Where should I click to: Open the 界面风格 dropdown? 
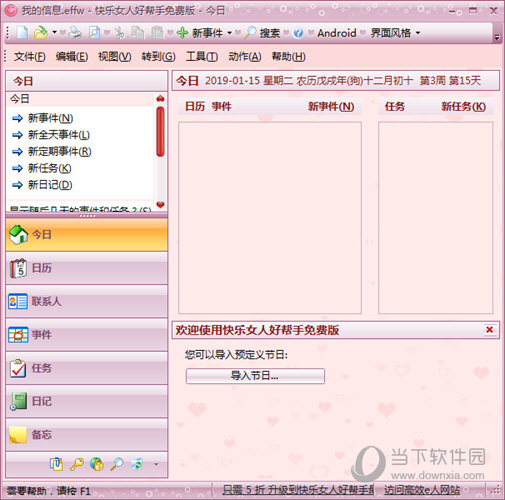click(x=395, y=33)
